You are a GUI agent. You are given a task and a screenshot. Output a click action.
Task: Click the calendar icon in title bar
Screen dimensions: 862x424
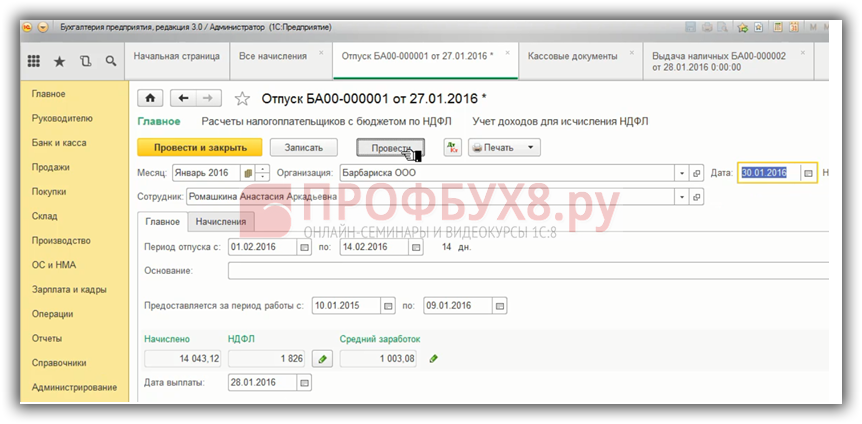794,27
